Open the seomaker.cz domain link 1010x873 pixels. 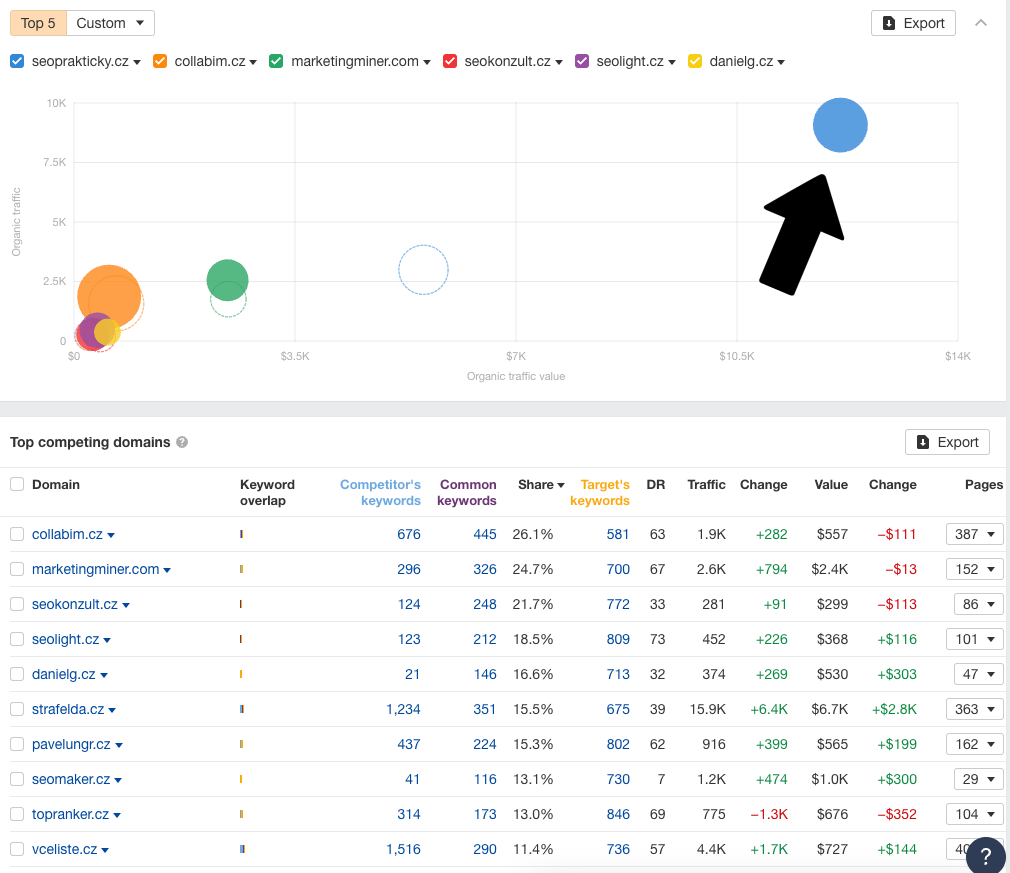coord(71,779)
